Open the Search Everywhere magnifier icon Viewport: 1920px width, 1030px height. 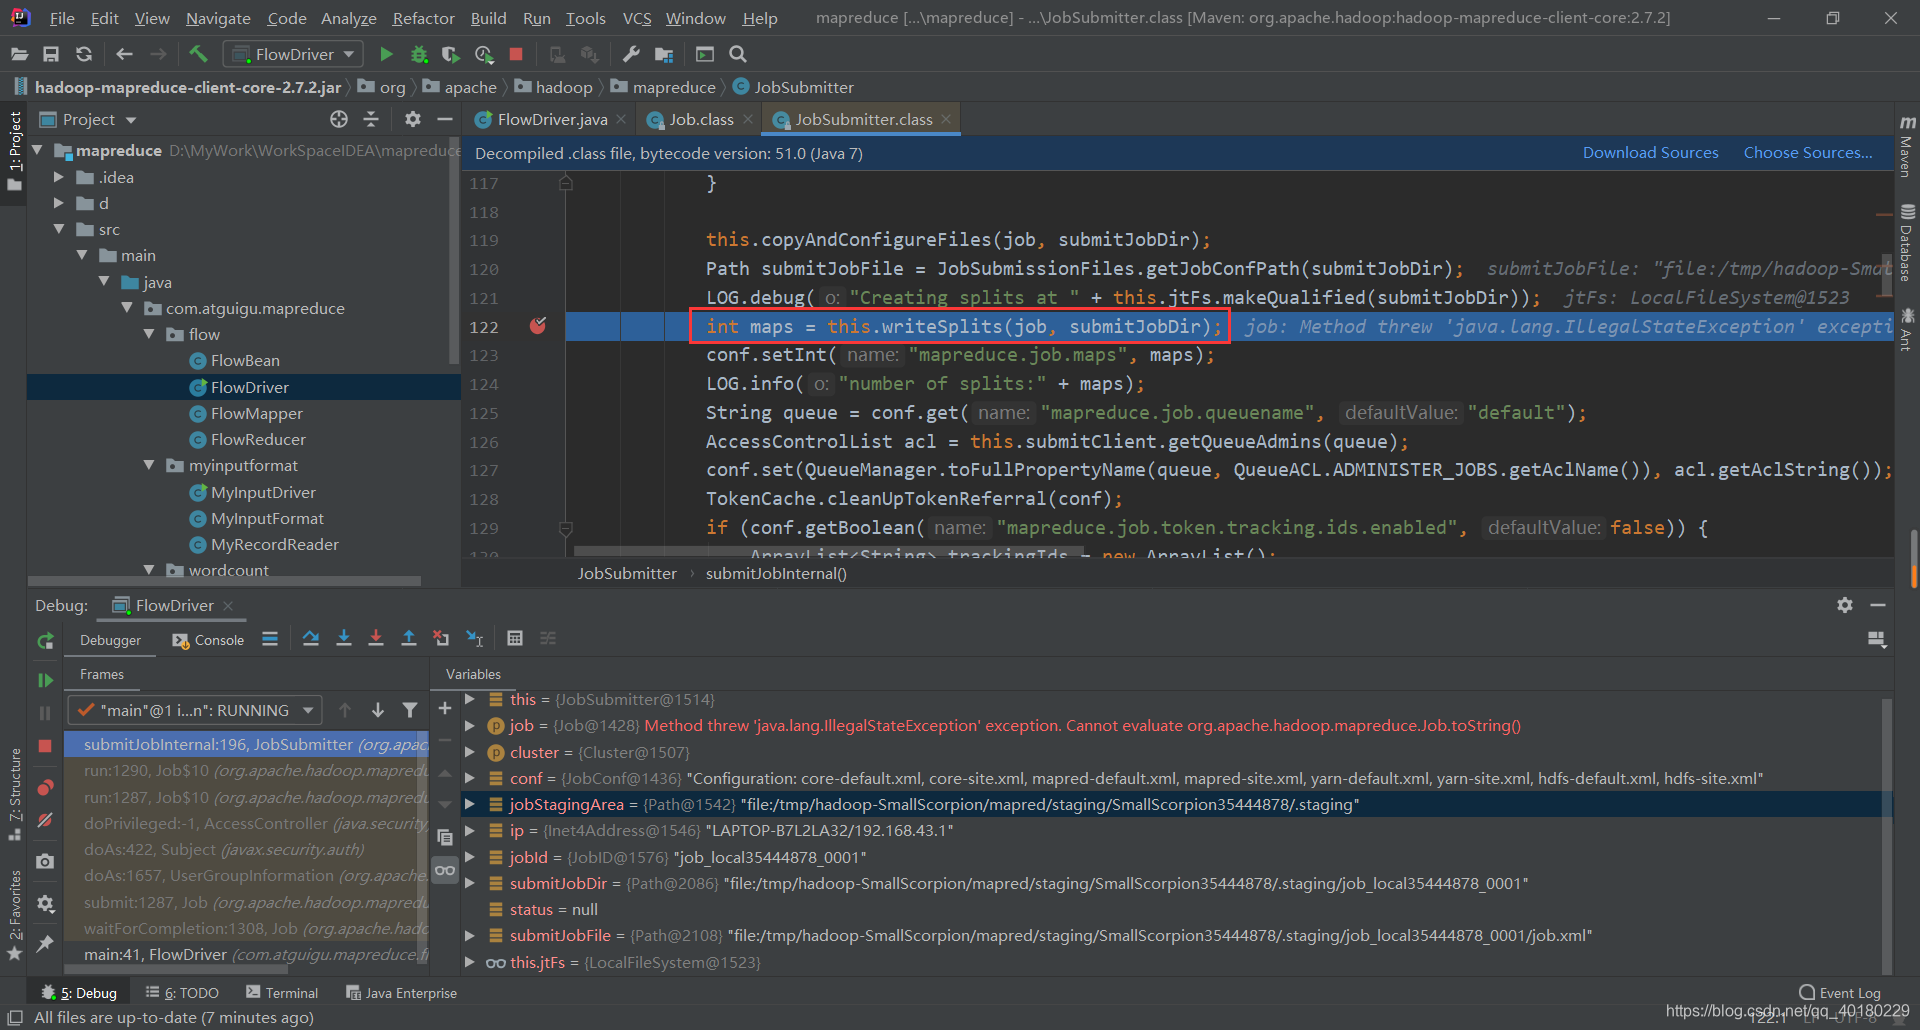738,54
